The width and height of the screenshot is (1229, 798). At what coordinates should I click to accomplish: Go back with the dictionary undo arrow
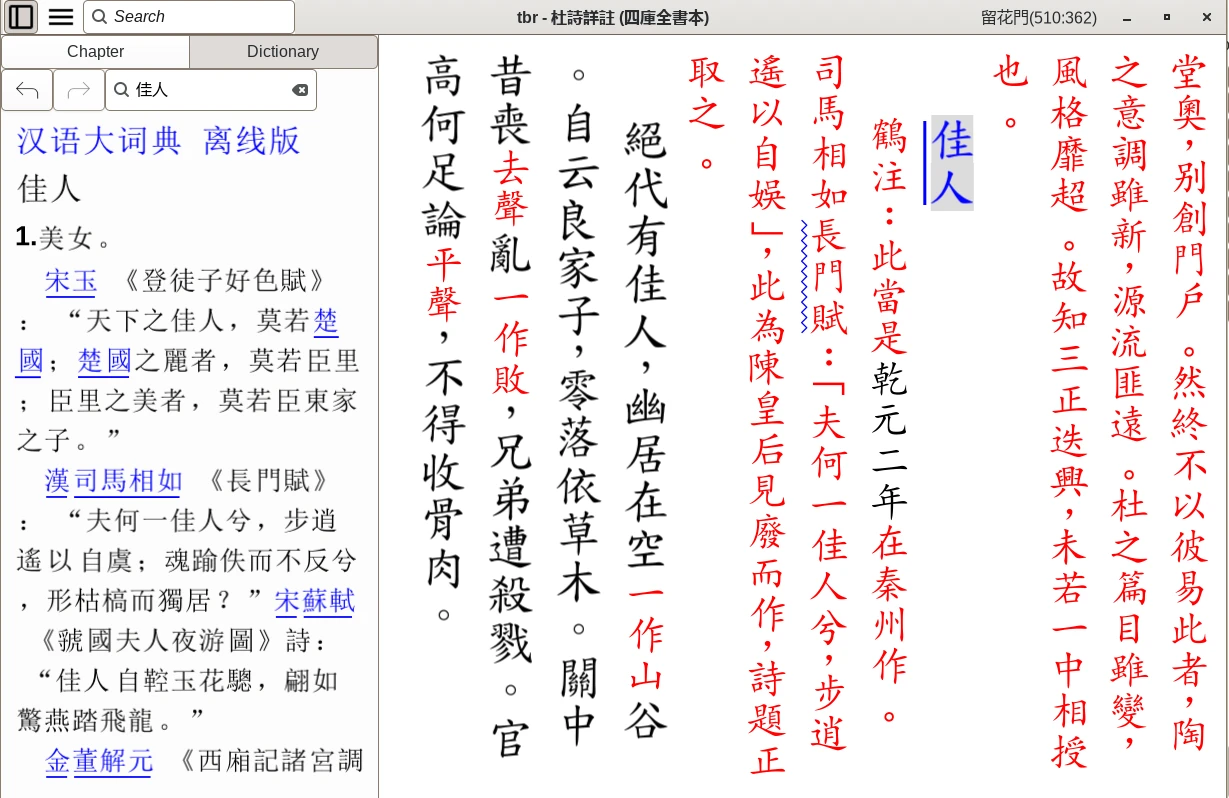[27, 90]
